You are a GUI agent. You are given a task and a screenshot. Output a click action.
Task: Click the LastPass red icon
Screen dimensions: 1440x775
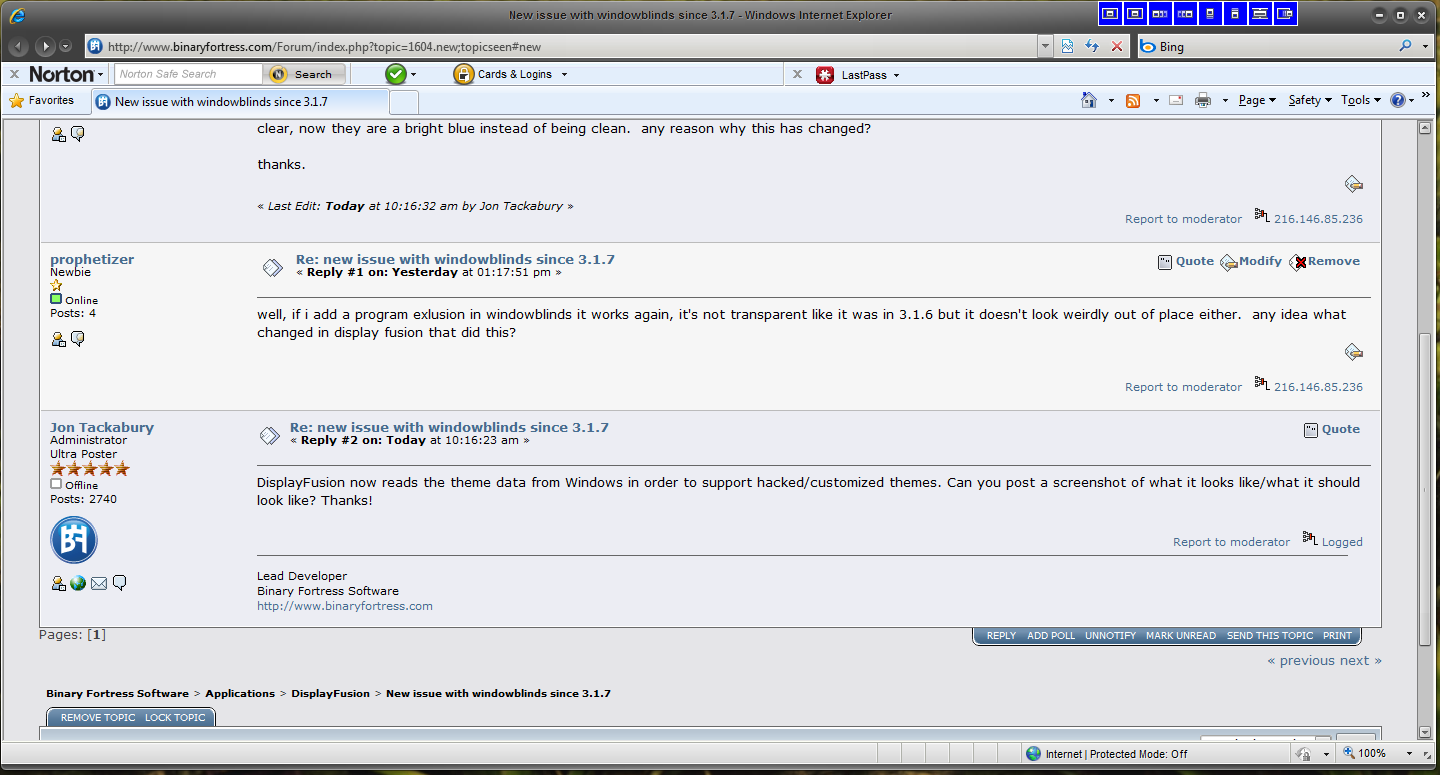coord(825,75)
